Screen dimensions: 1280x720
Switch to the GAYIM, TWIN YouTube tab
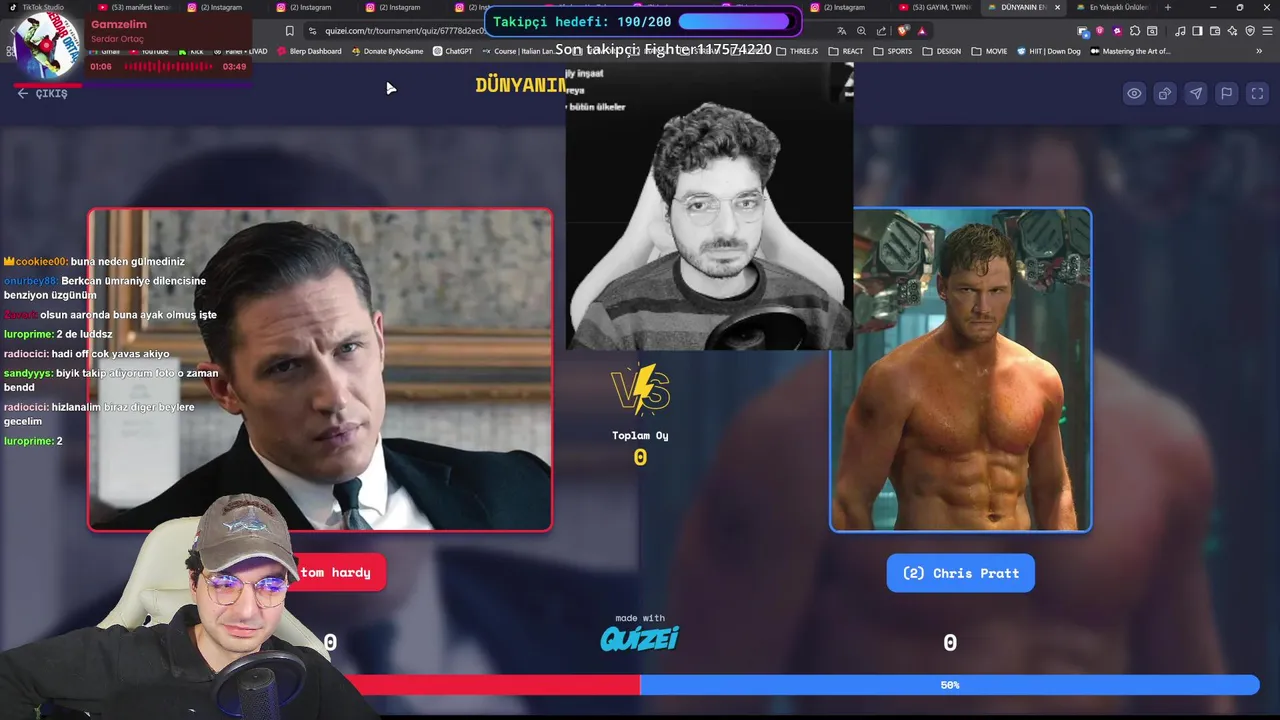coord(936,7)
